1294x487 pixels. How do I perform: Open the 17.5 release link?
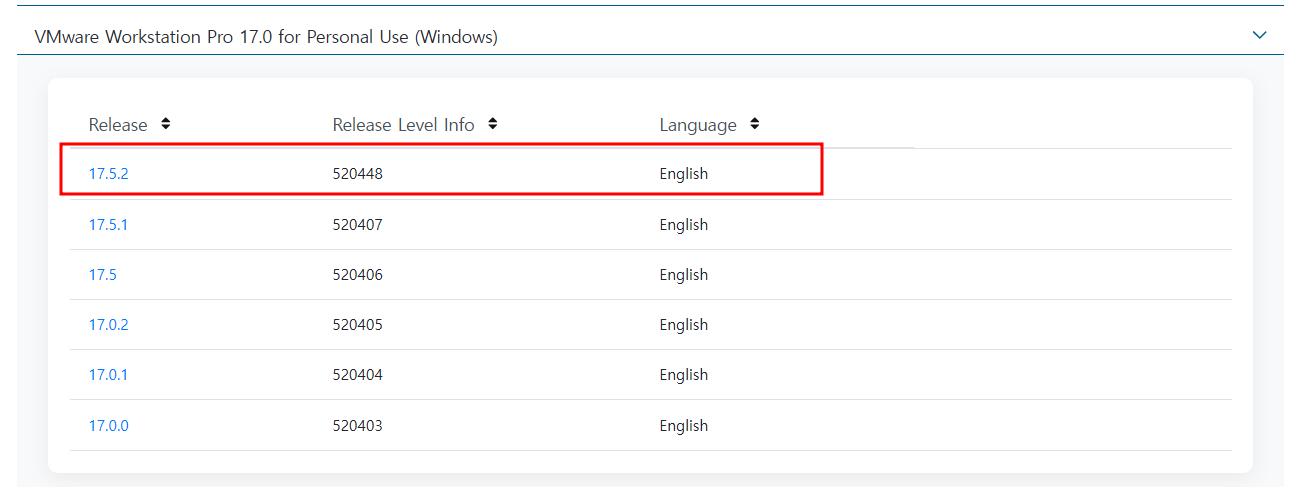coord(102,275)
